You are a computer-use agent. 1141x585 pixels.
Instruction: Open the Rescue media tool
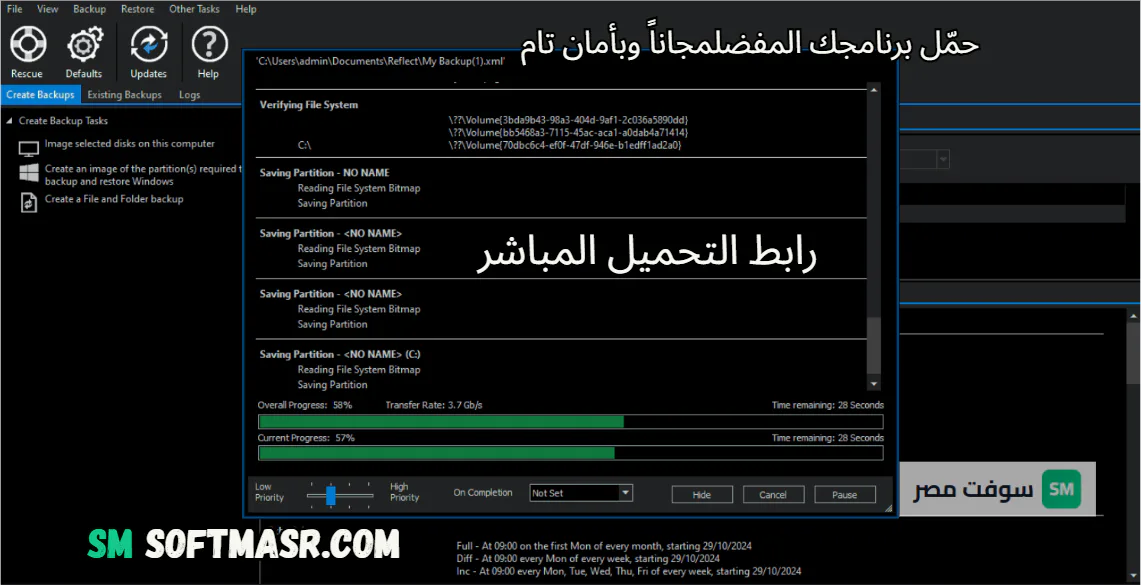[x=28, y=51]
